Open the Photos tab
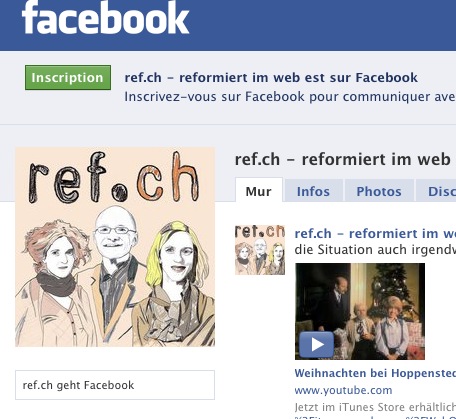This screenshot has width=456, height=419. point(379,191)
